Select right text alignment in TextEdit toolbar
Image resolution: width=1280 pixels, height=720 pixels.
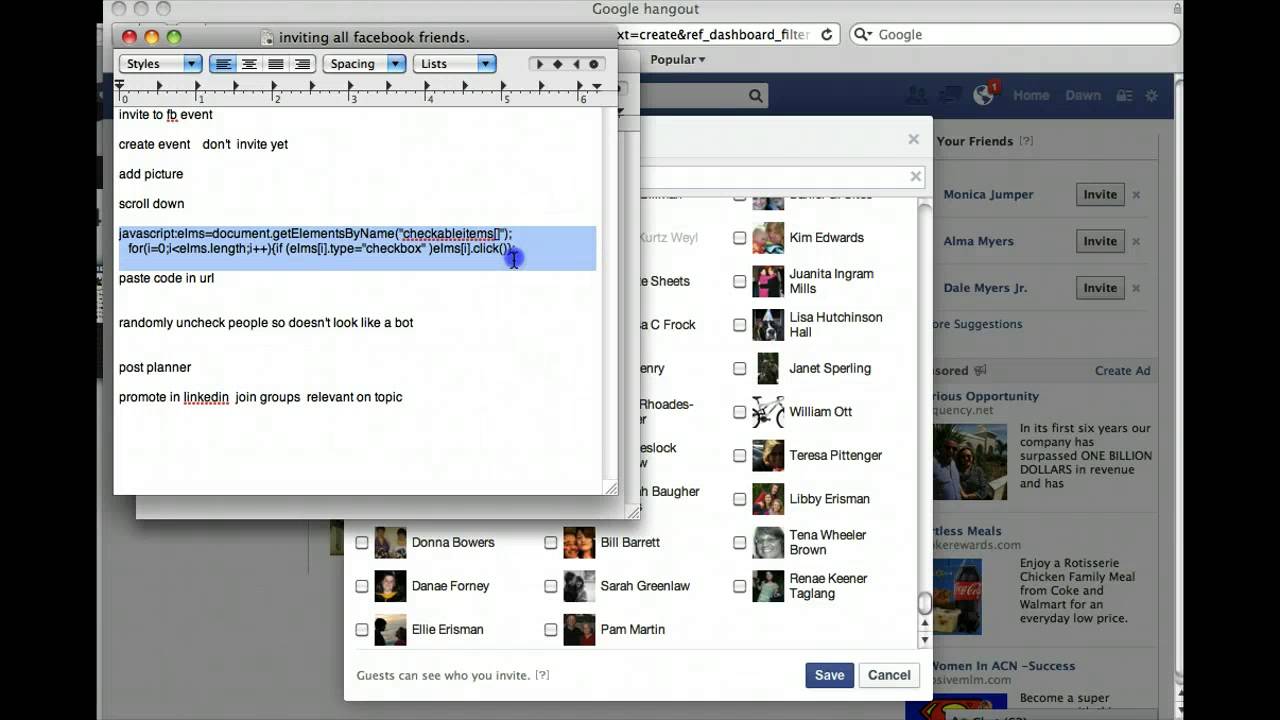coord(301,64)
